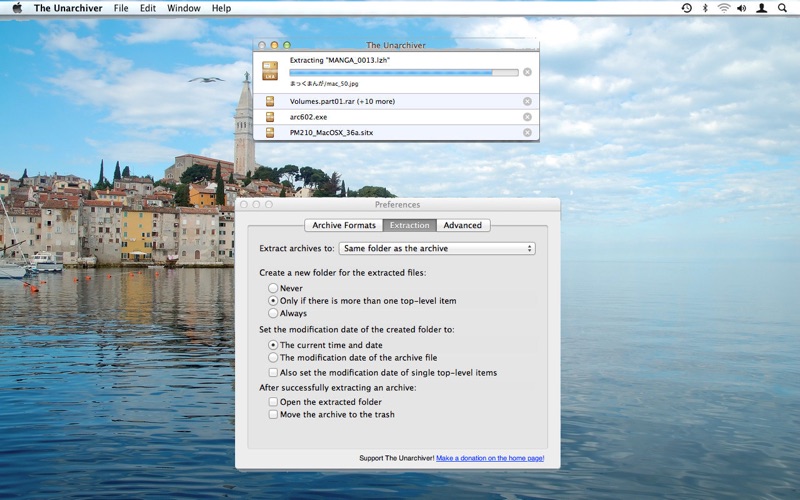Select the modification date of archive file
The image size is (800, 500).
273,357
